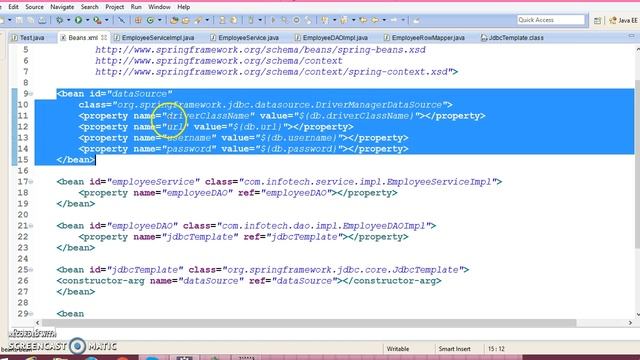Viewport: 640px width, 360px height.
Task: Open the Run configurations dropdown arrow
Action: point(87,20)
